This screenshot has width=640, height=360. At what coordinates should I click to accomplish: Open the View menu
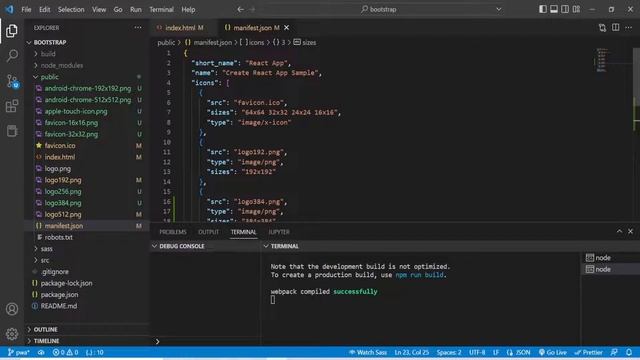click(99, 9)
